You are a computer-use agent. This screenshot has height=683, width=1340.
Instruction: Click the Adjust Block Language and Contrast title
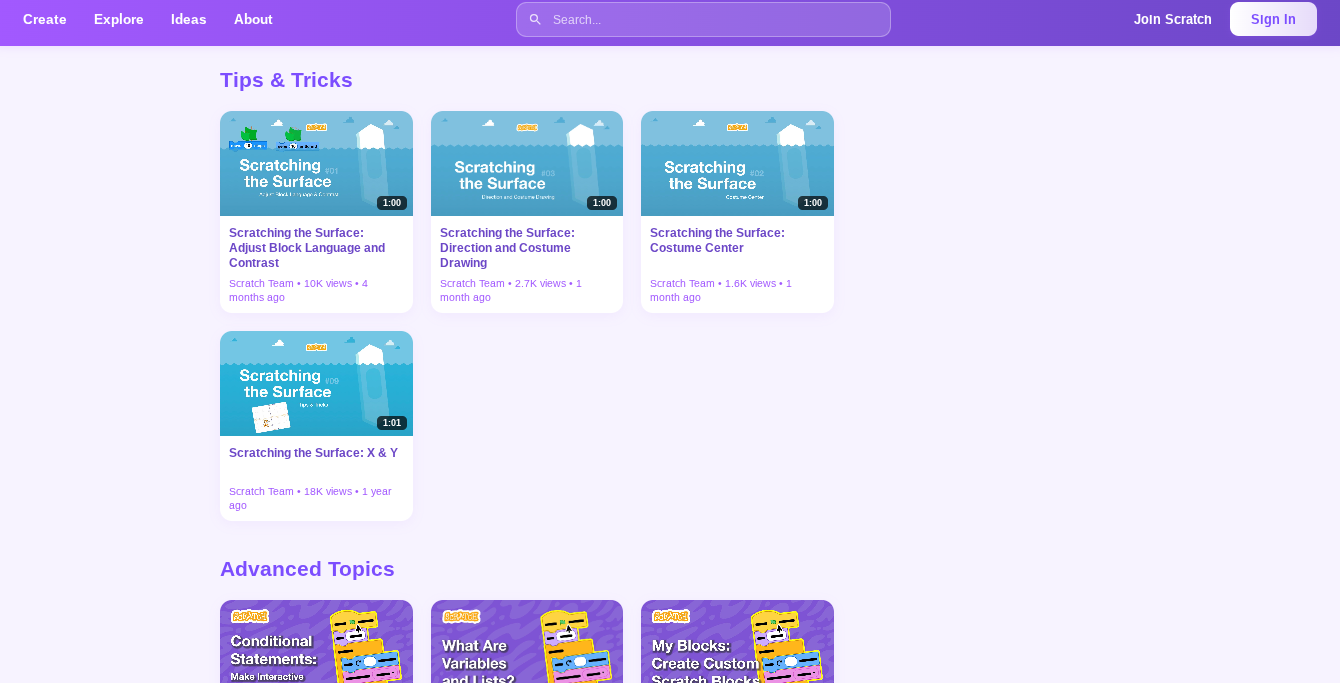coord(307,248)
